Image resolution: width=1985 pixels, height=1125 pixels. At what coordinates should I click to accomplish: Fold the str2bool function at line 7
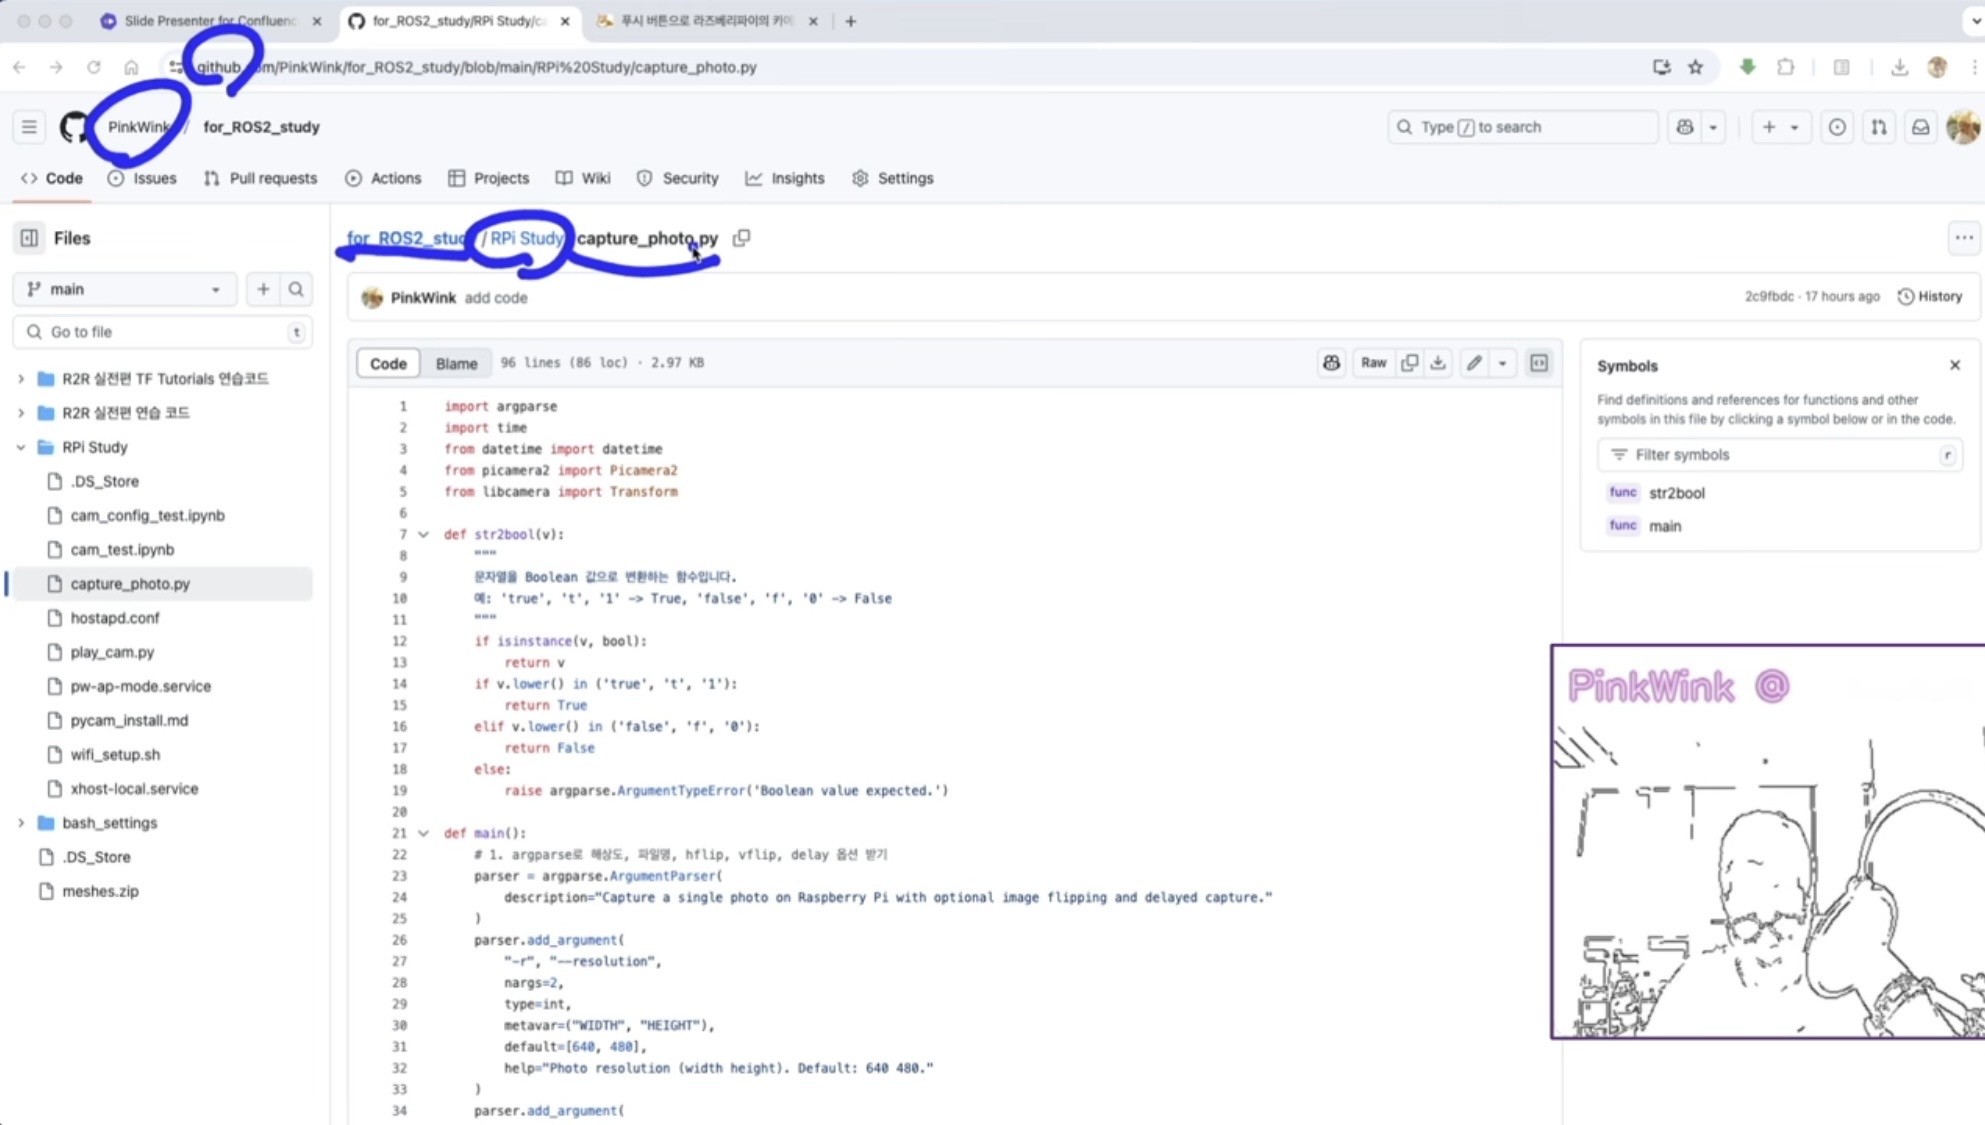(423, 534)
